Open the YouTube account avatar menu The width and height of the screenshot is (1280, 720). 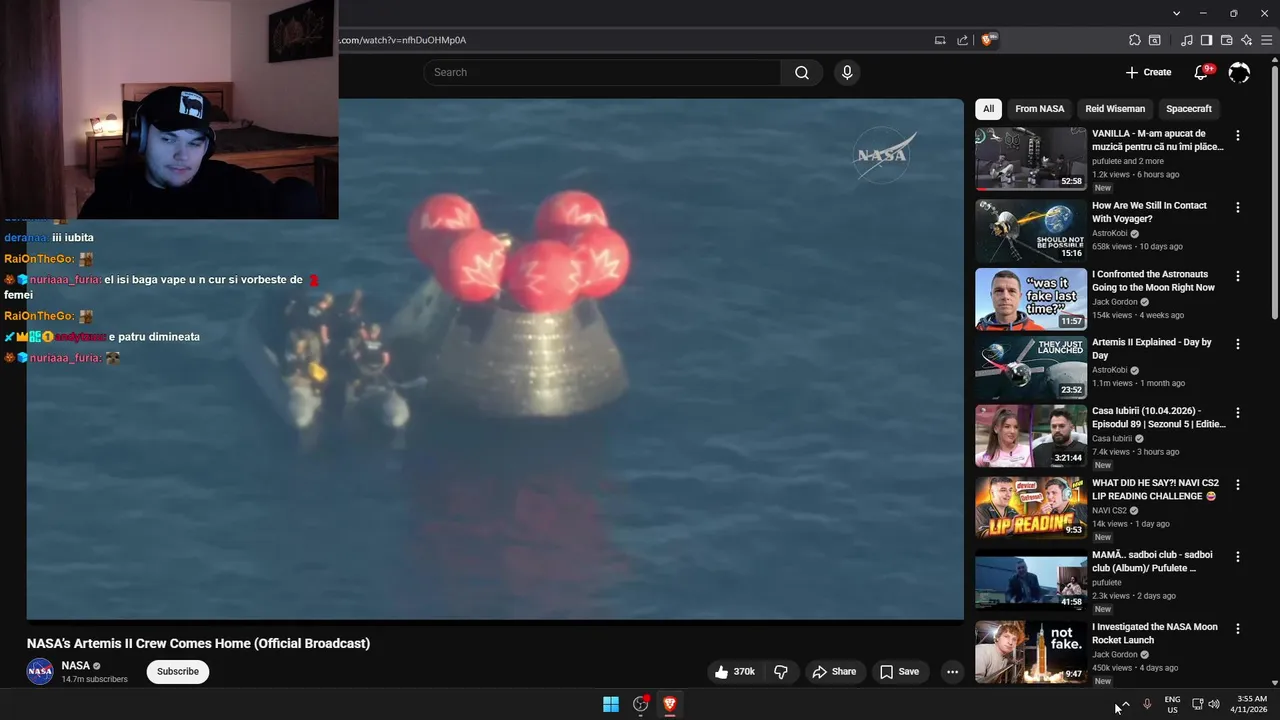1239,72
